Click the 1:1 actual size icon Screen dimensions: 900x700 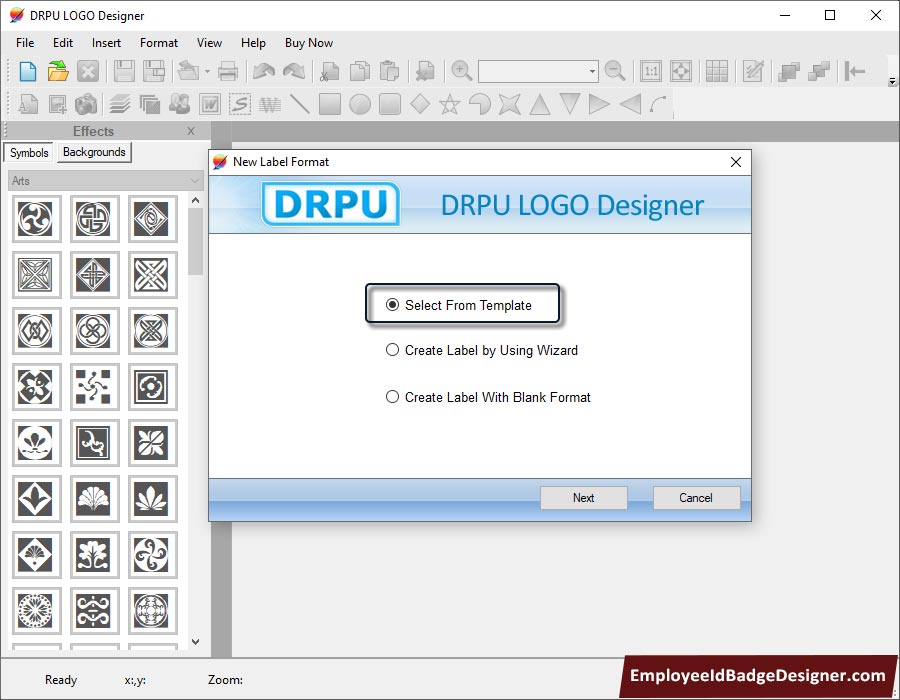click(x=651, y=72)
